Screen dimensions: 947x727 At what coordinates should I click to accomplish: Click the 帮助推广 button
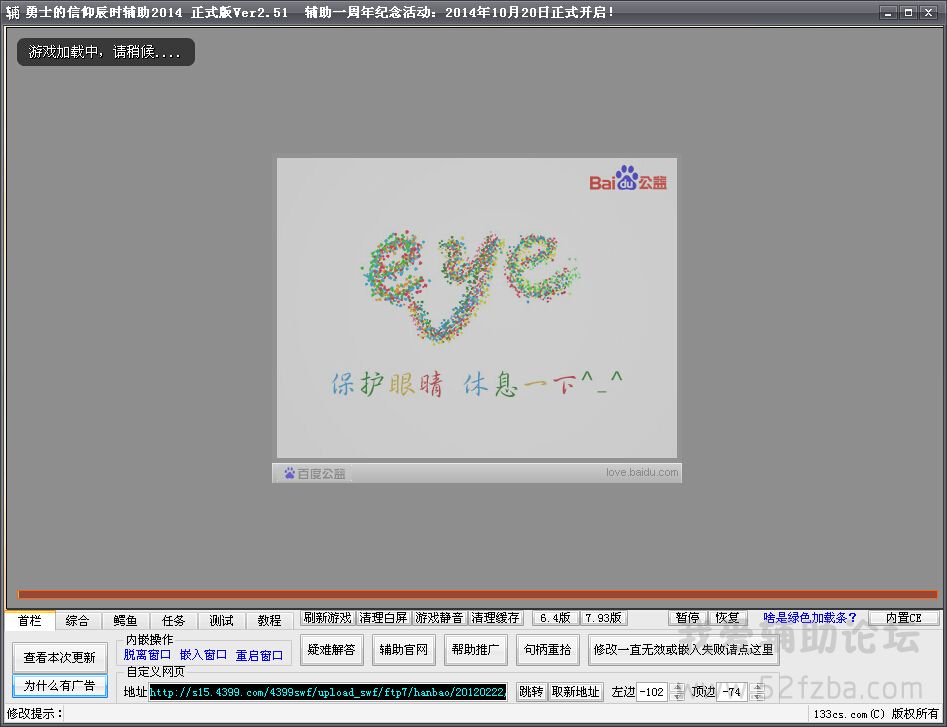click(475, 650)
